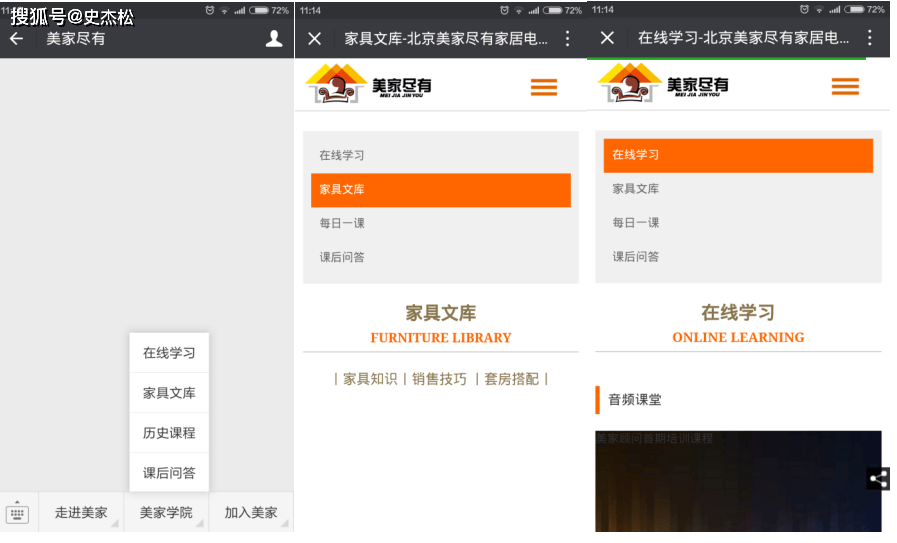Viewport: 897px width, 543px height.
Task: Open the three-dot menu on 家具文库 page
Action: (568, 39)
